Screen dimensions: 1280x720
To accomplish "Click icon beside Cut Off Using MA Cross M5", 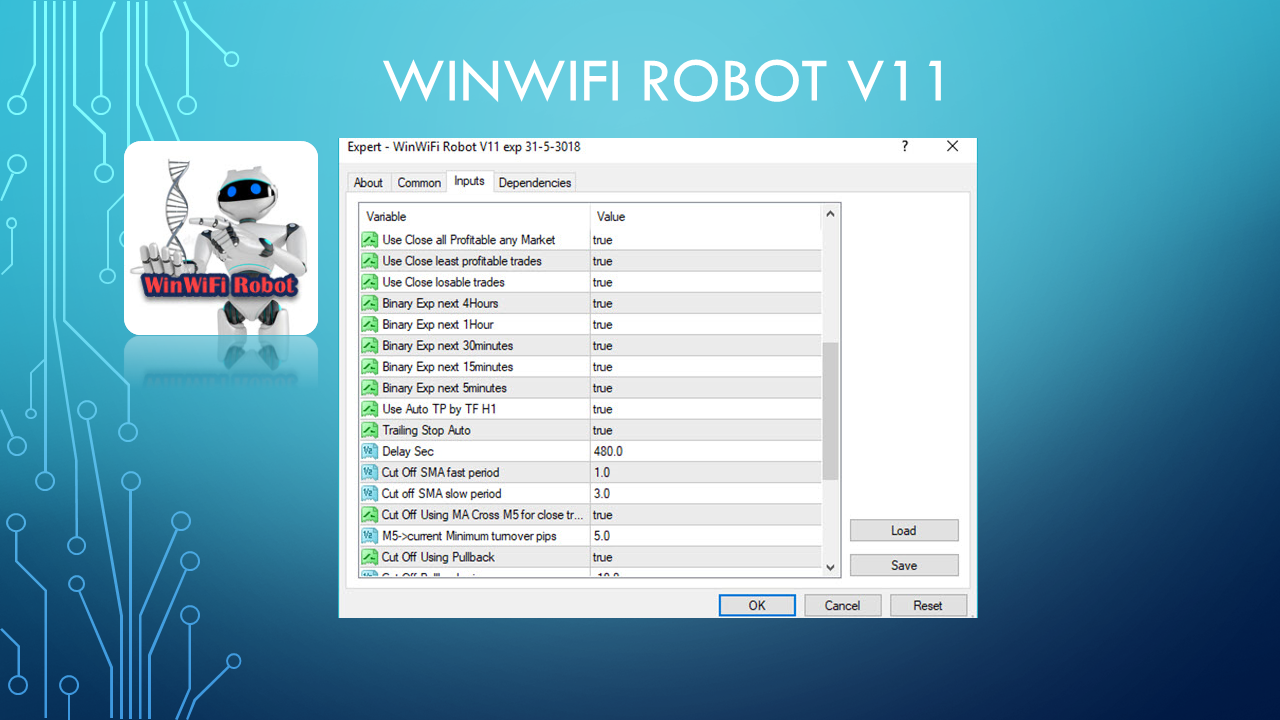I will coord(370,515).
